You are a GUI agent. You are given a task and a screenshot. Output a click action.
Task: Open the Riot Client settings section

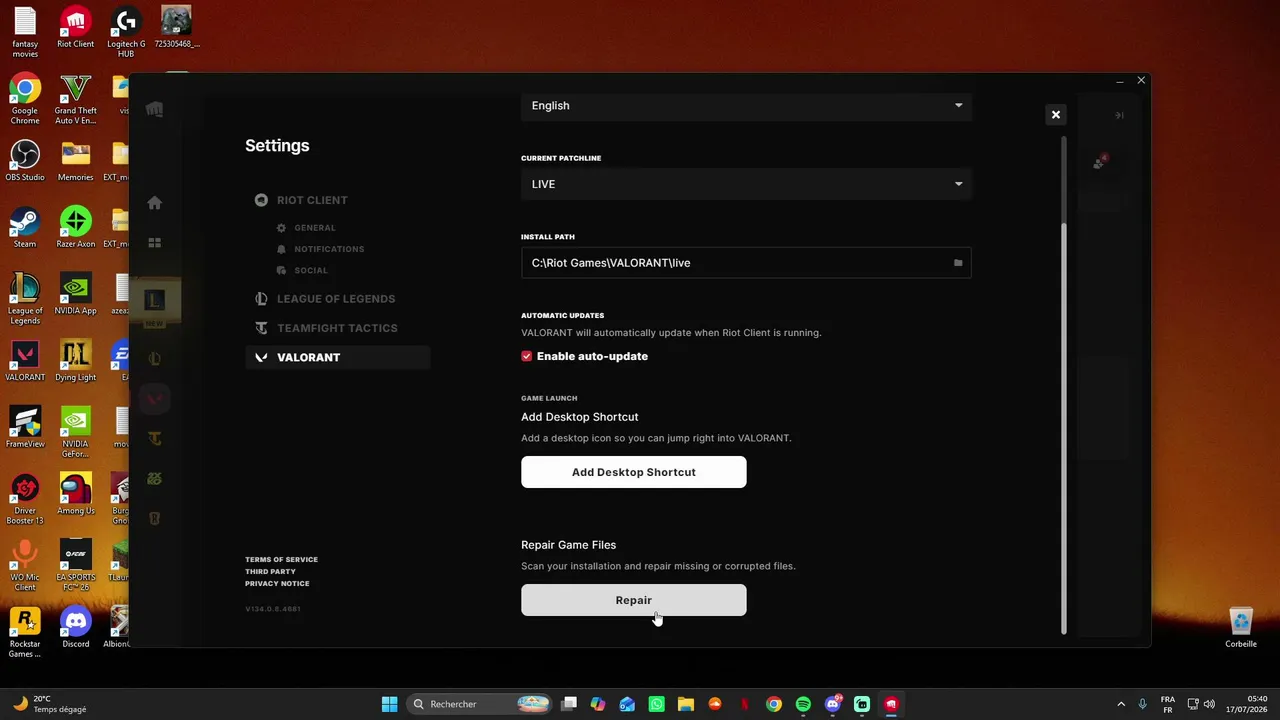[301, 200]
